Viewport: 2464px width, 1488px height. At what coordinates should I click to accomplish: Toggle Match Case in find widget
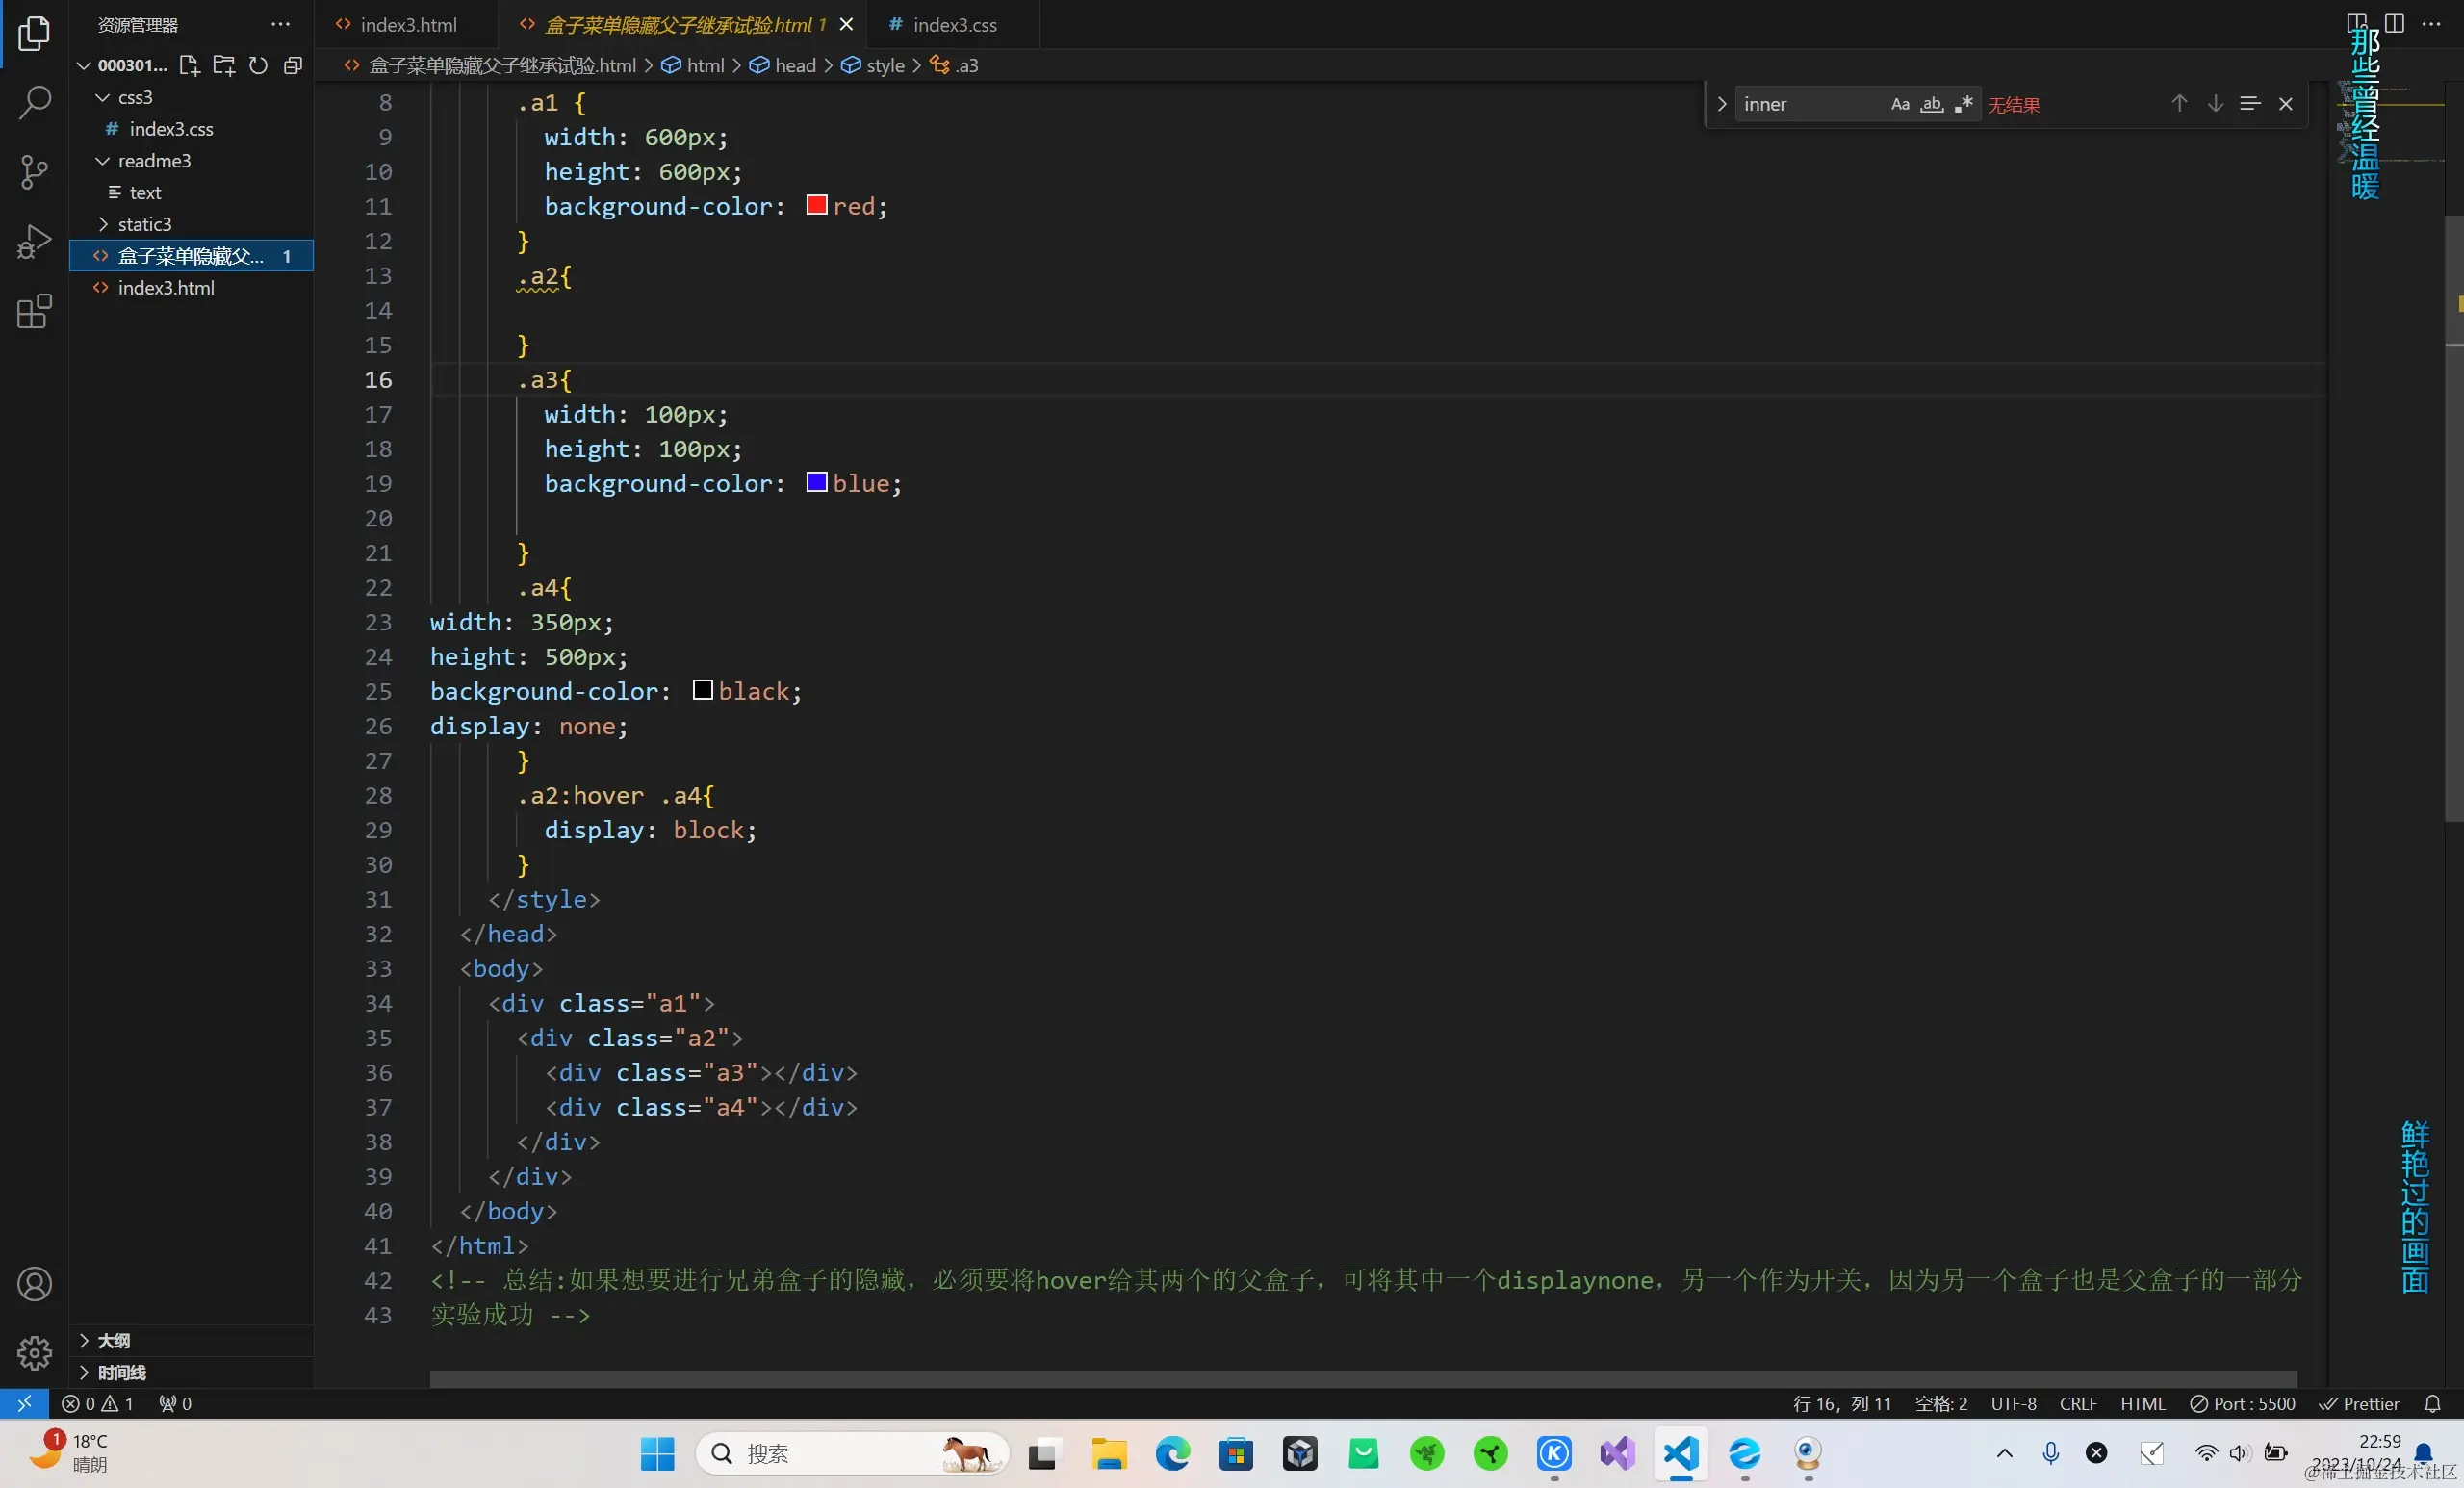tap(1900, 104)
